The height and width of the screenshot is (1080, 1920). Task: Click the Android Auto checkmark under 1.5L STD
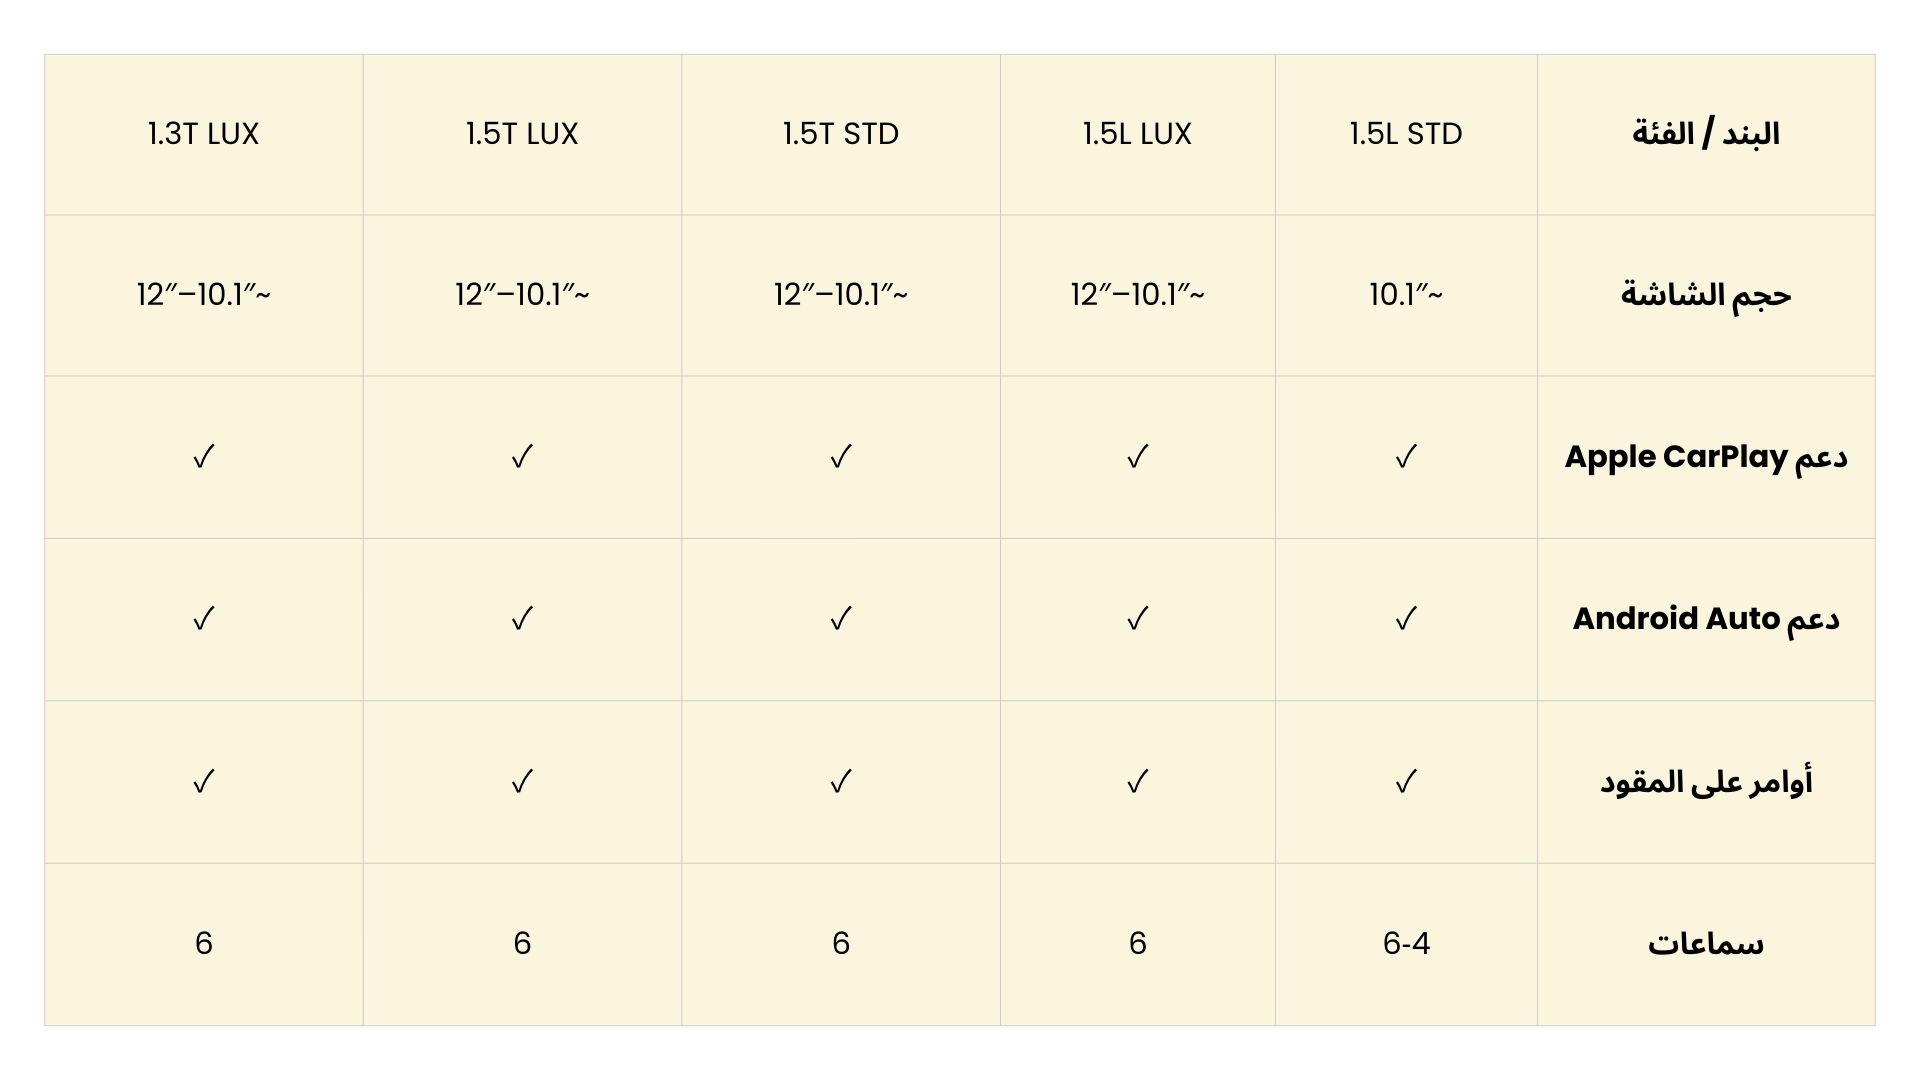[x=1406, y=619]
